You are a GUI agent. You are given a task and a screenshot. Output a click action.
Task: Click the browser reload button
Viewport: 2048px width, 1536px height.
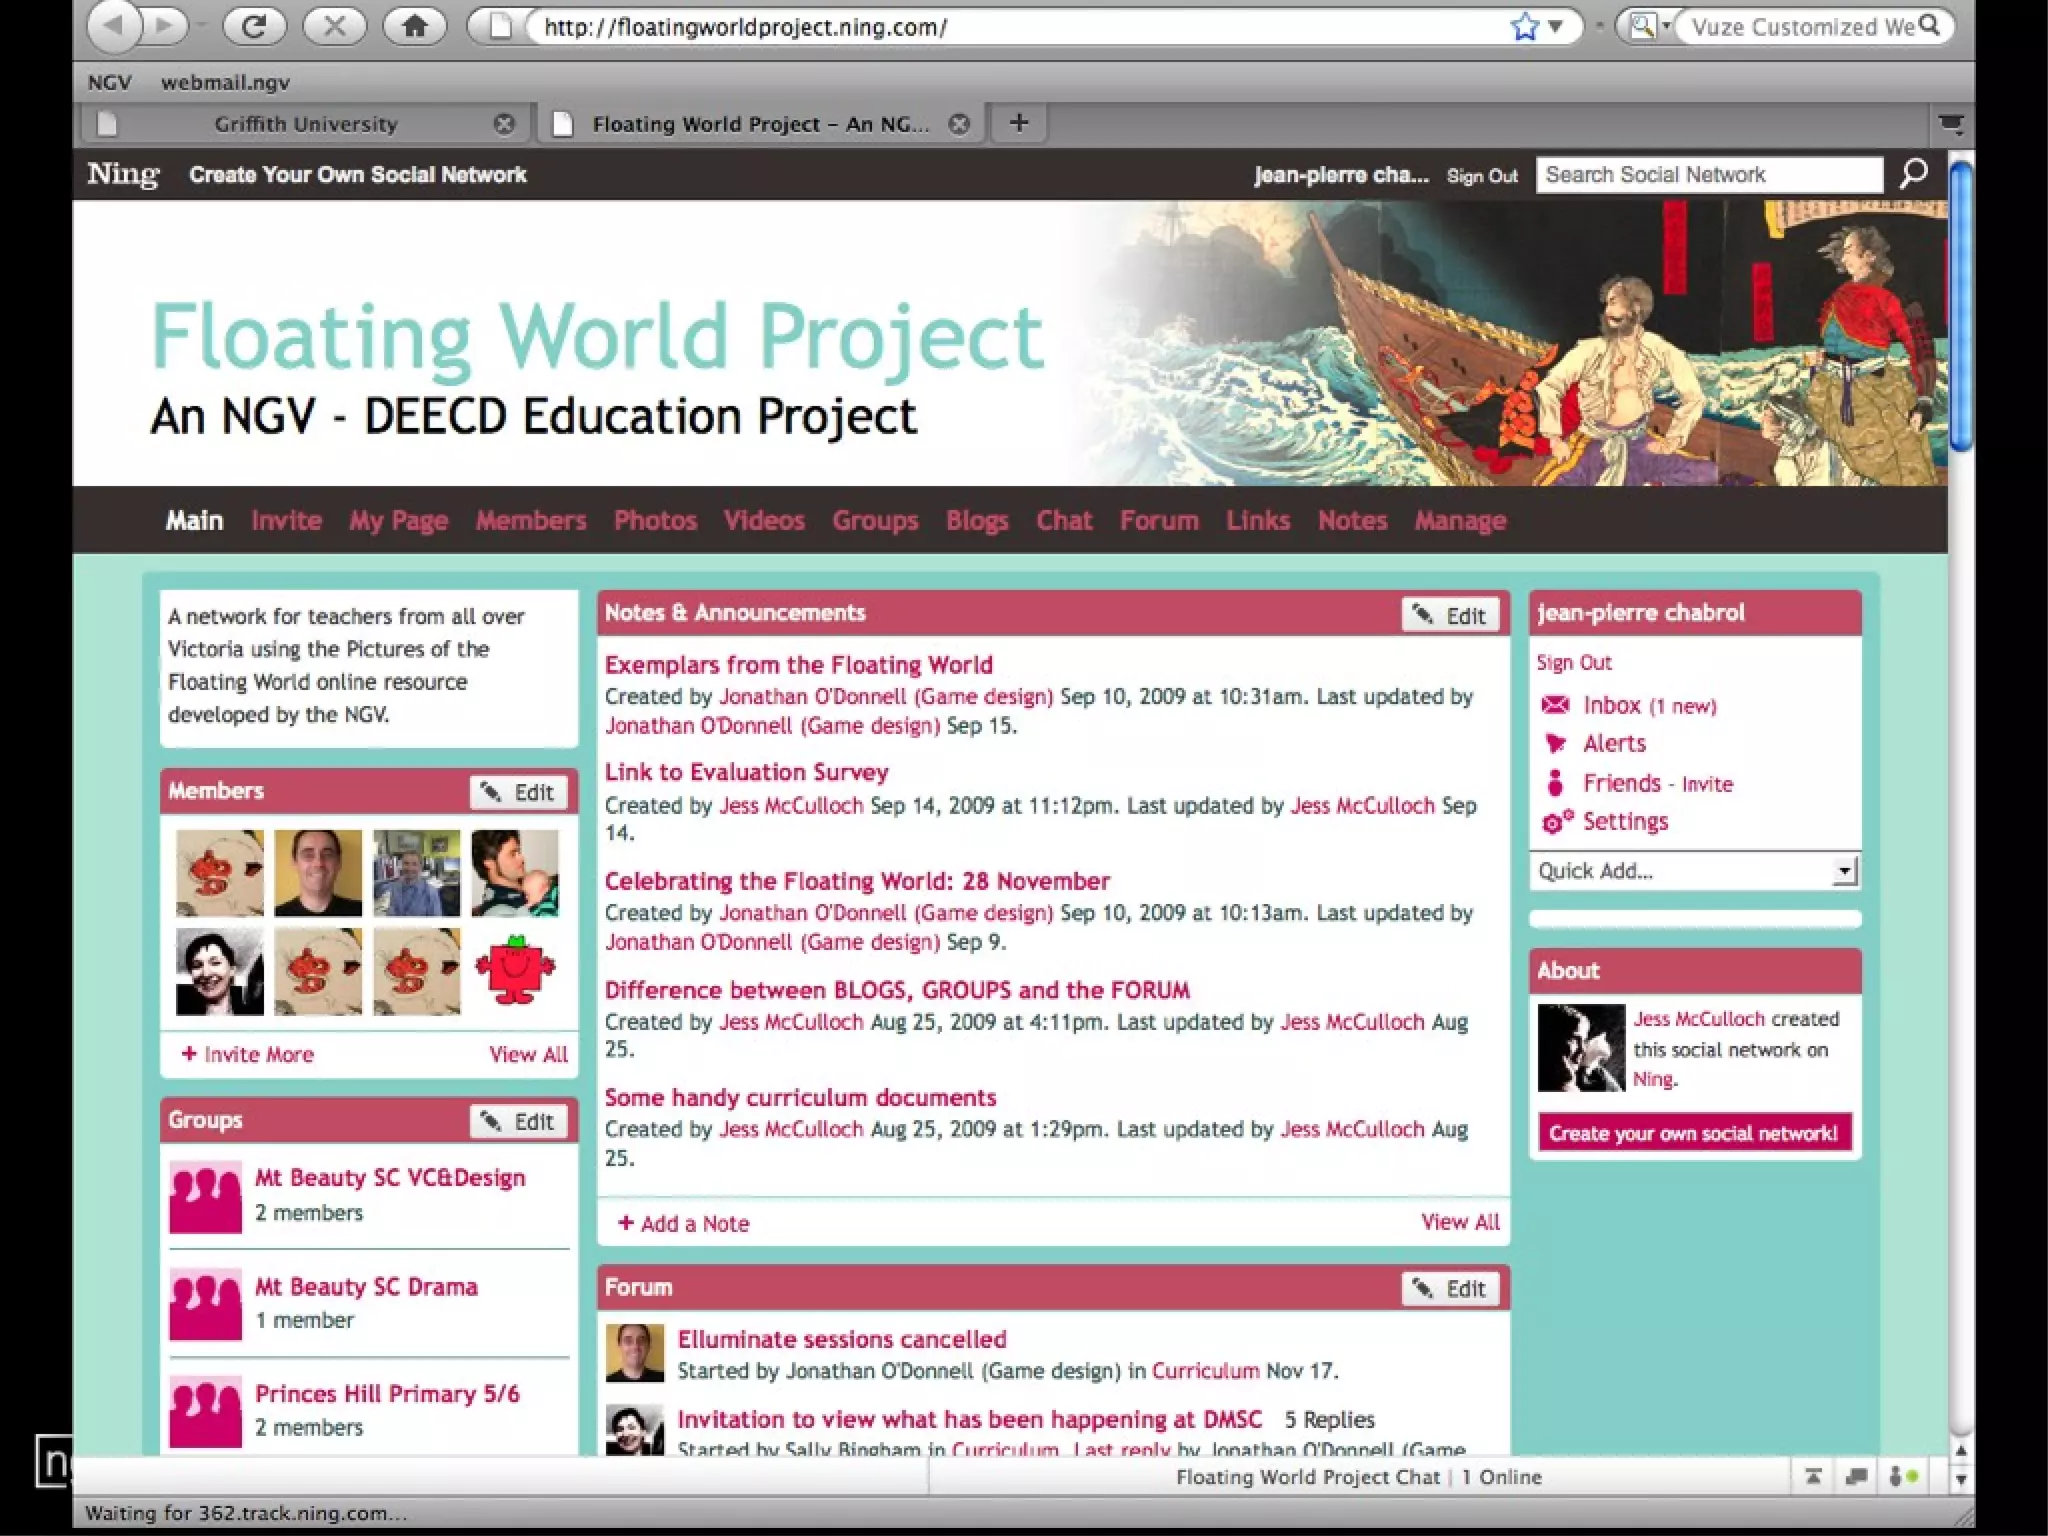pyautogui.click(x=254, y=27)
